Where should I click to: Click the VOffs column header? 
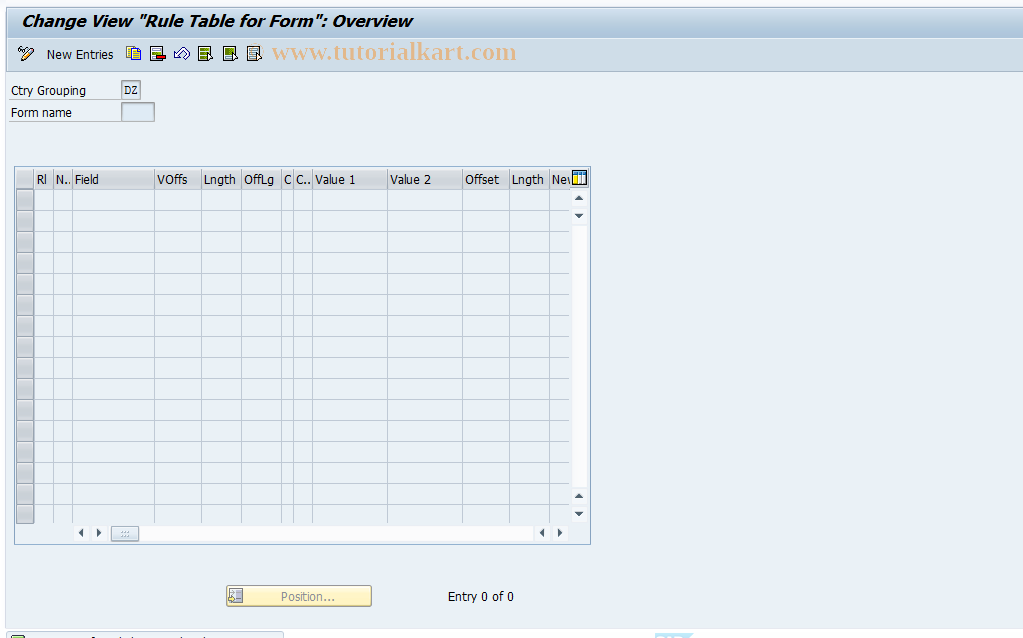(x=177, y=179)
